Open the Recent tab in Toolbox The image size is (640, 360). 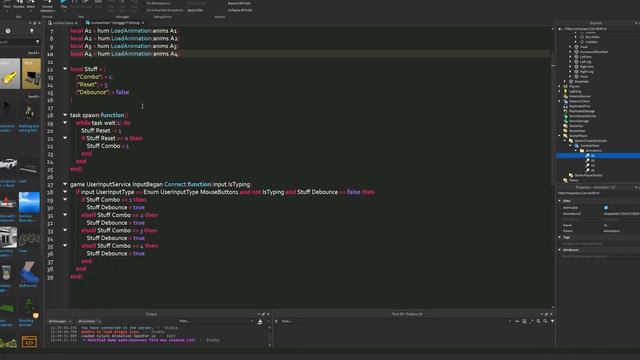[8, 31]
